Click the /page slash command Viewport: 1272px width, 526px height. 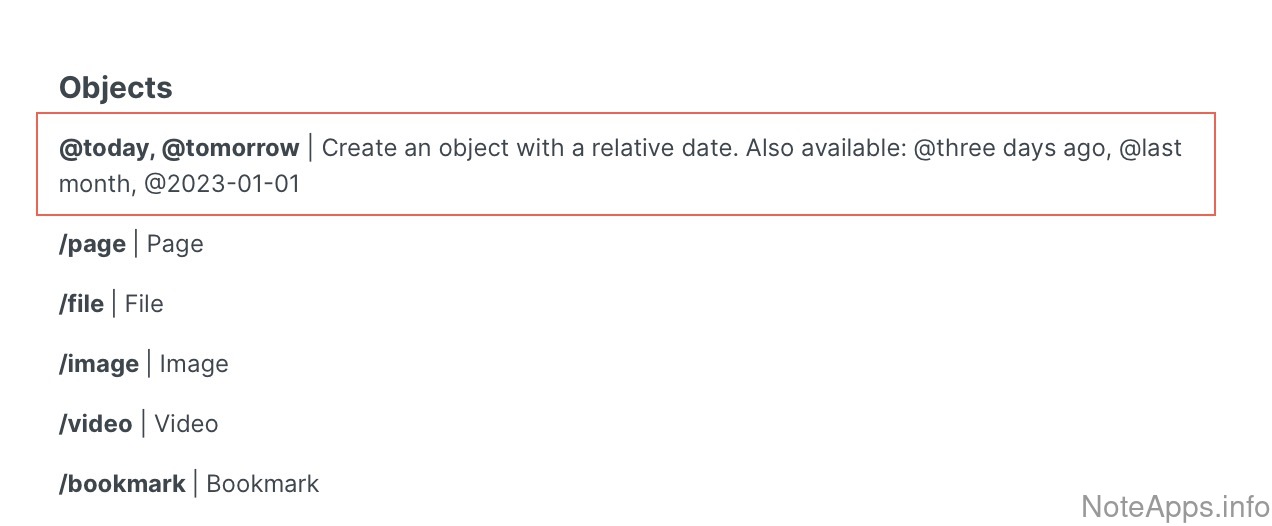click(92, 244)
